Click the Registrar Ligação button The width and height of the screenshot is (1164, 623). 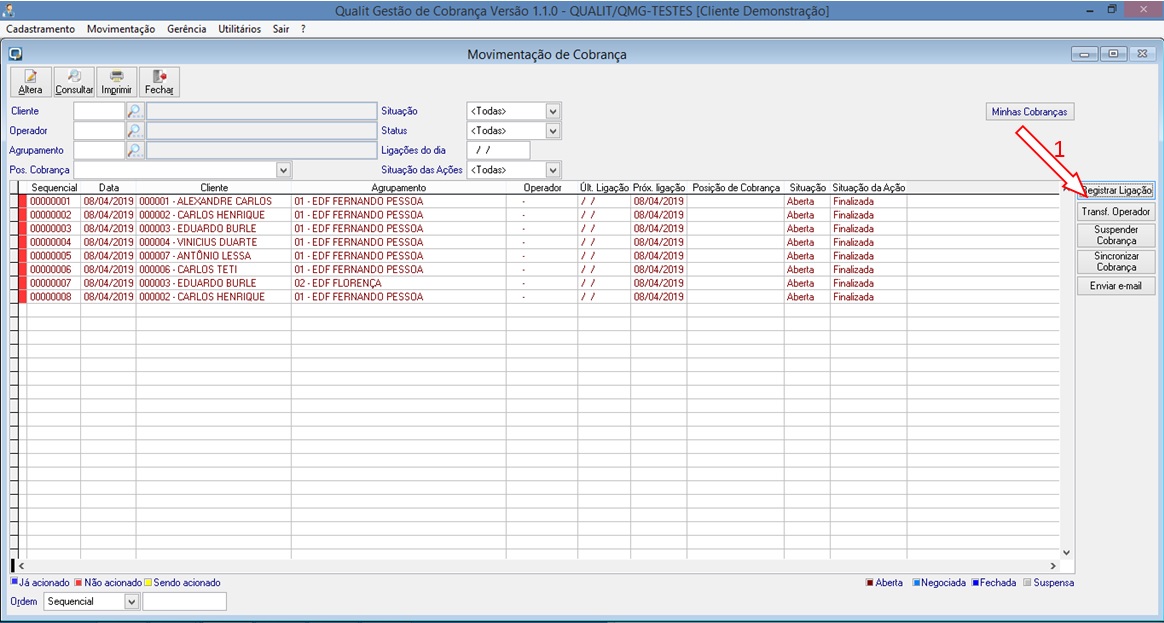pyautogui.click(x=1116, y=191)
